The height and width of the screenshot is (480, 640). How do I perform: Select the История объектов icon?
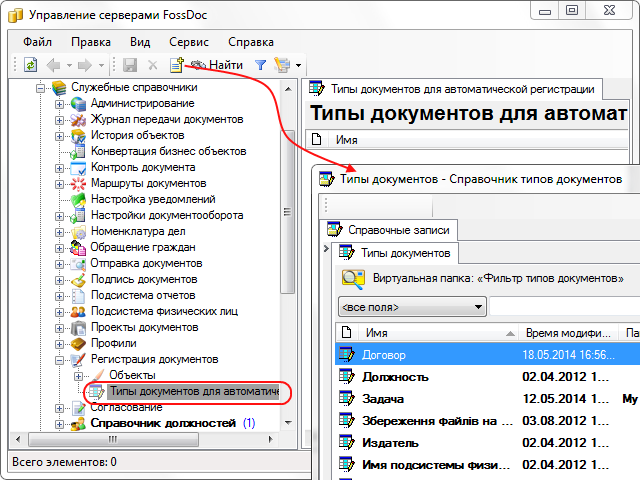(78, 136)
